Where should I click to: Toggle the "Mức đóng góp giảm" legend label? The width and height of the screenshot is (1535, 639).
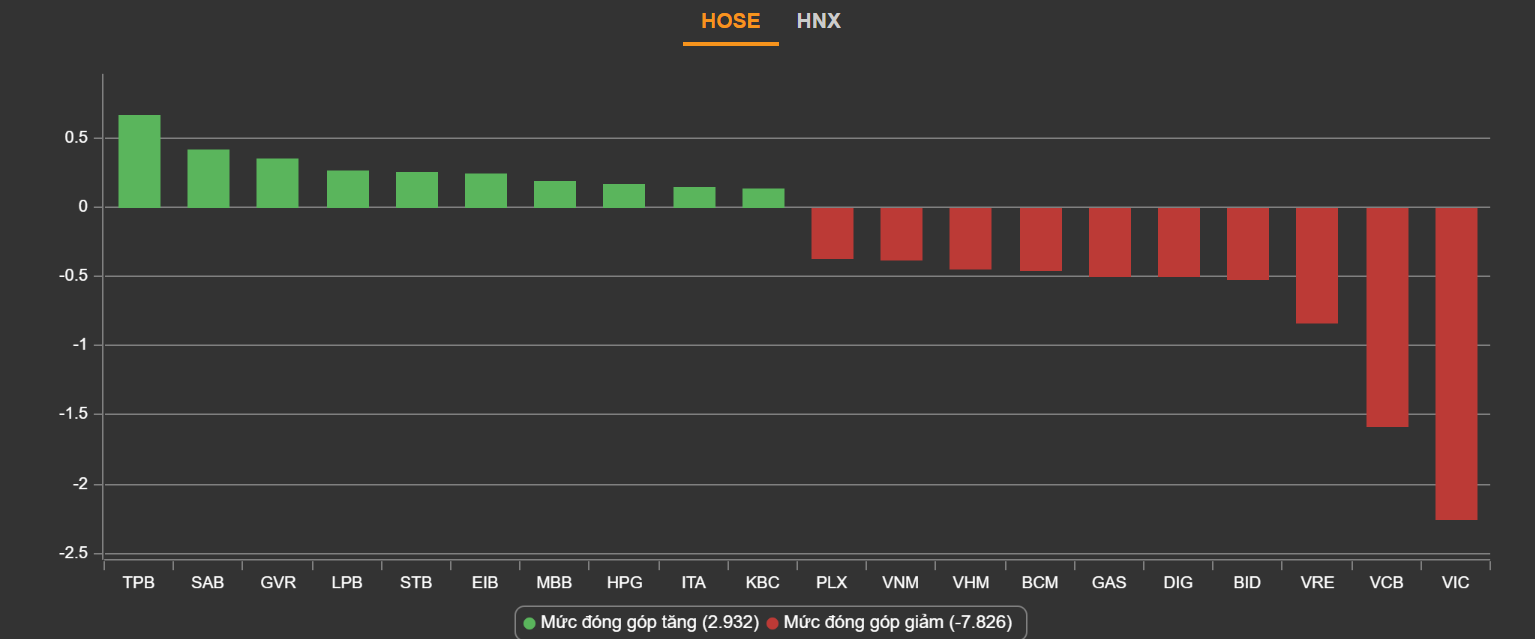[x=897, y=623]
